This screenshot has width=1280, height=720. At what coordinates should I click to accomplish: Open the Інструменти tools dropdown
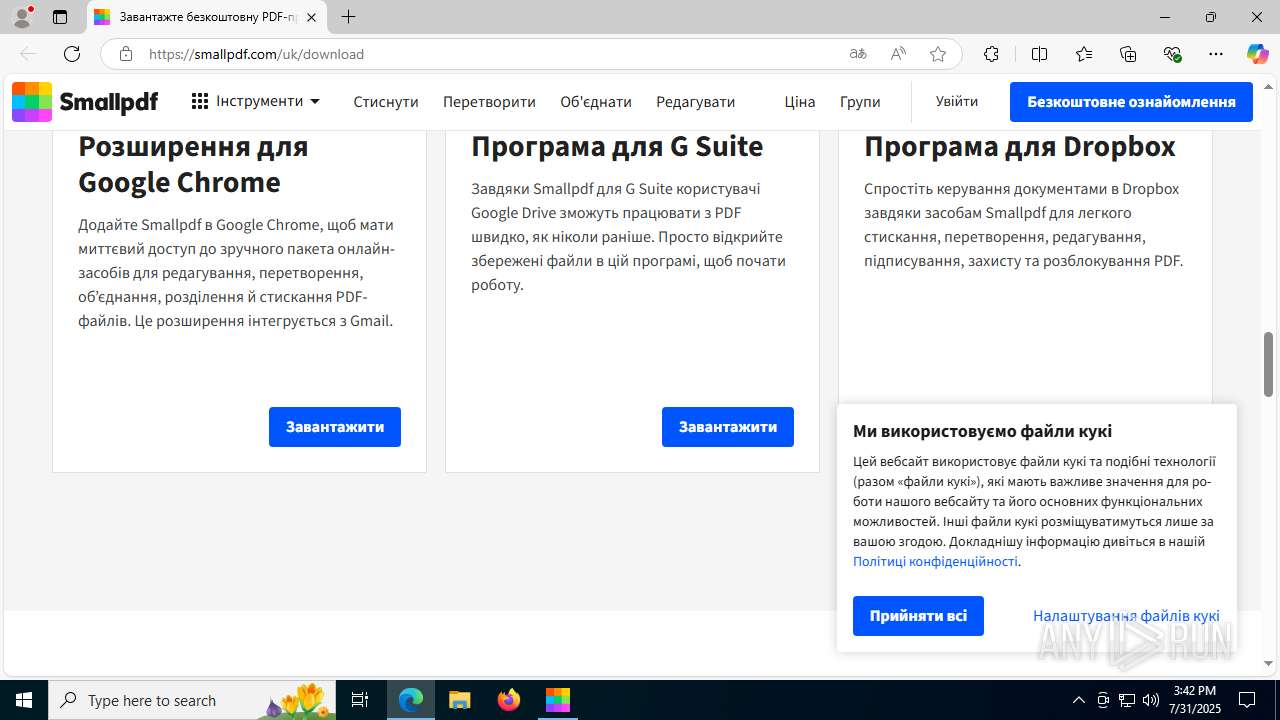[x=256, y=101]
